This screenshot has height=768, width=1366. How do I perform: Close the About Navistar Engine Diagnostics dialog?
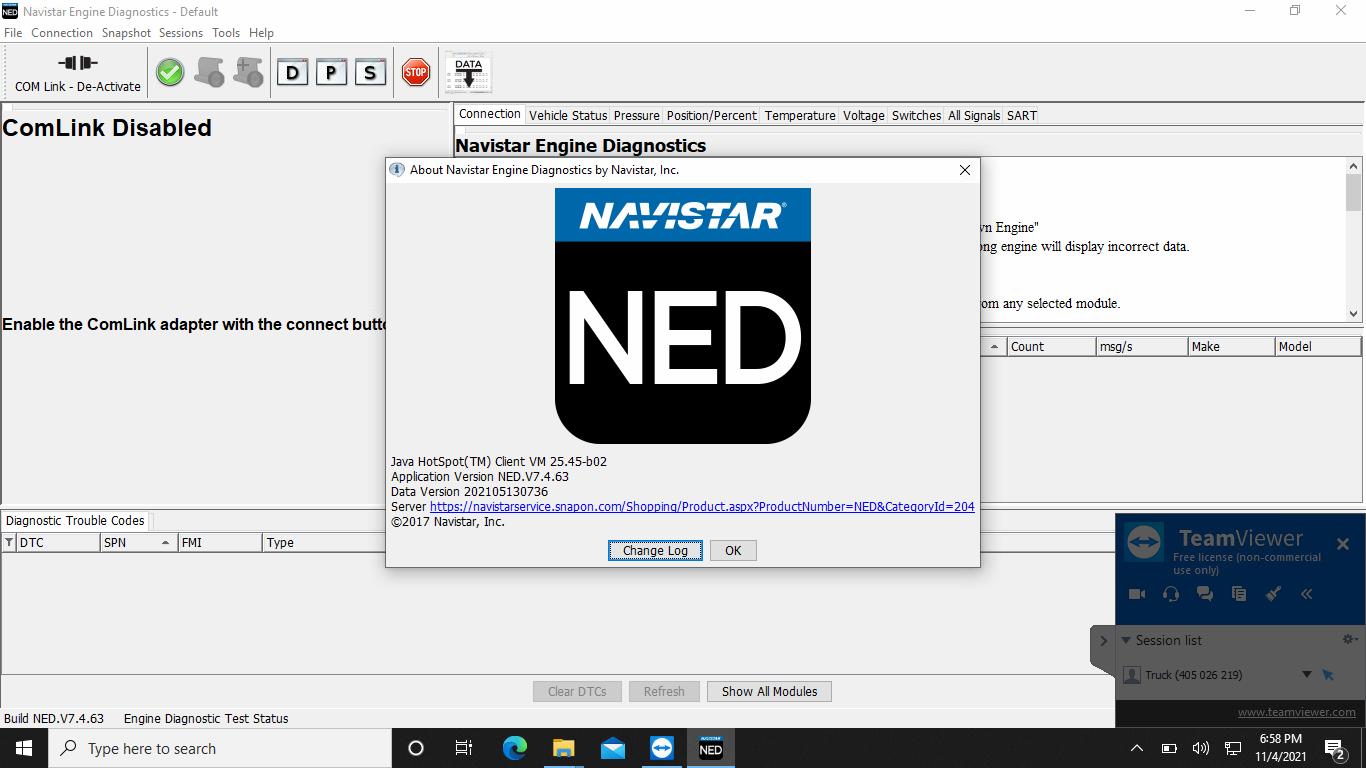click(x=965, y=170)
